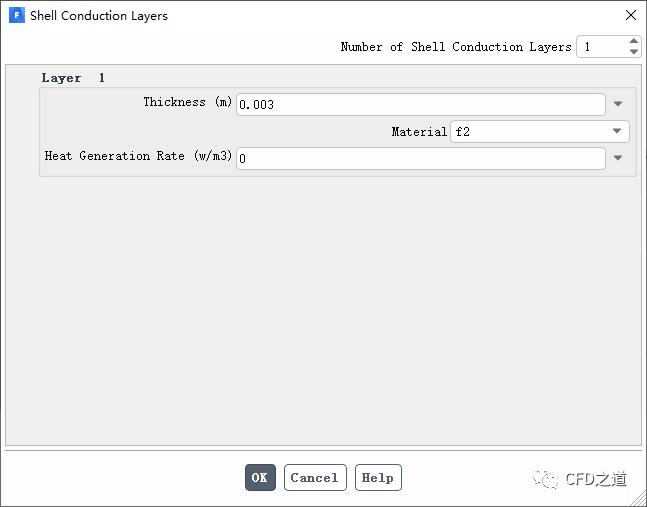
Task: Click the Heat Generation Rate (w/m3) label
Action: point(139,157)
